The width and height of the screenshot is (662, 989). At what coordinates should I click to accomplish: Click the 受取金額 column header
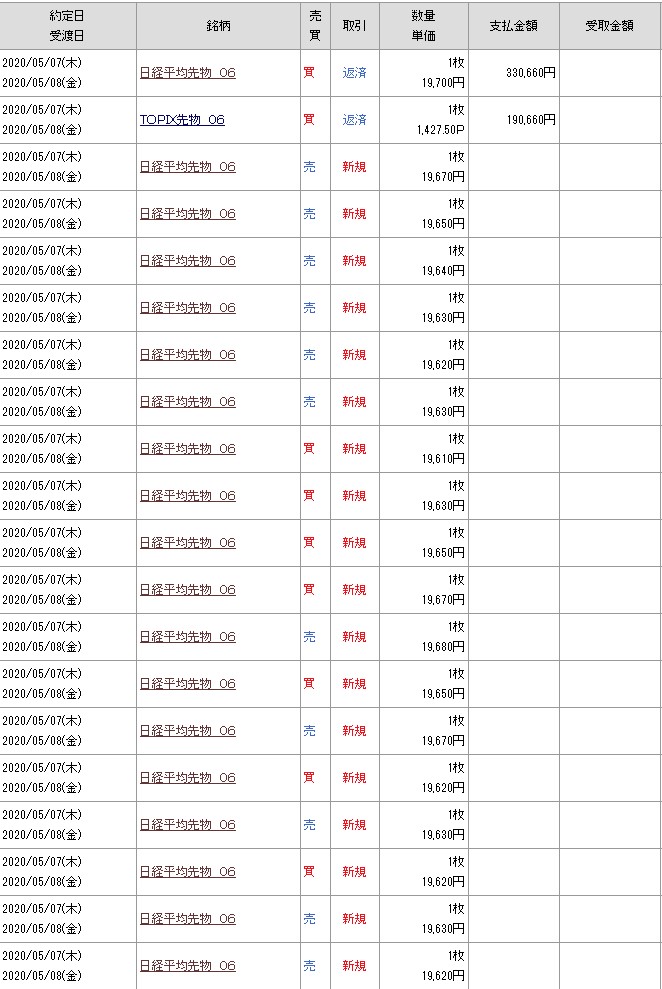click(x=609, y=26)
